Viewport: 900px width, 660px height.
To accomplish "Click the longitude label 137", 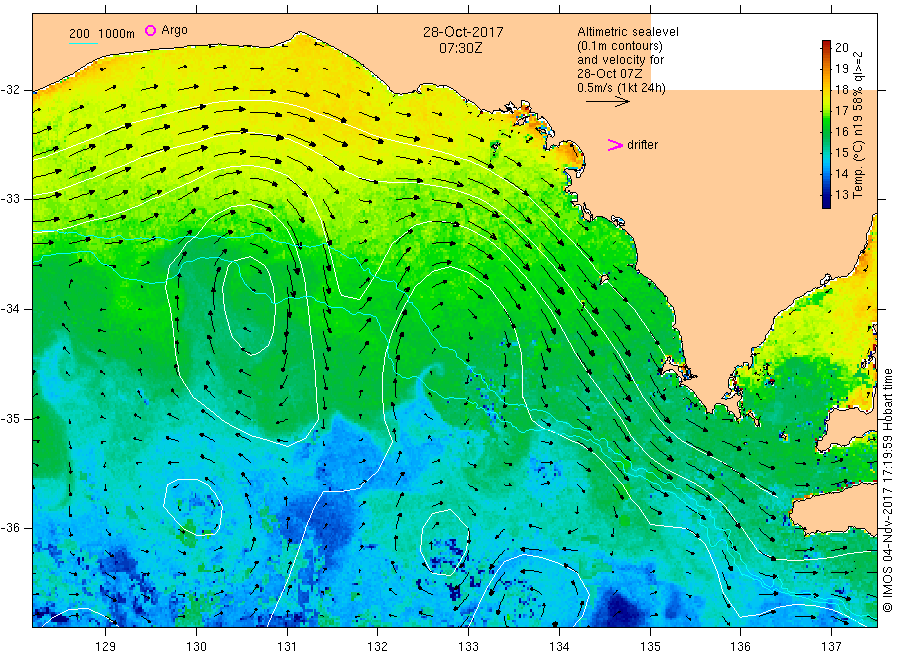I will 831,647.
